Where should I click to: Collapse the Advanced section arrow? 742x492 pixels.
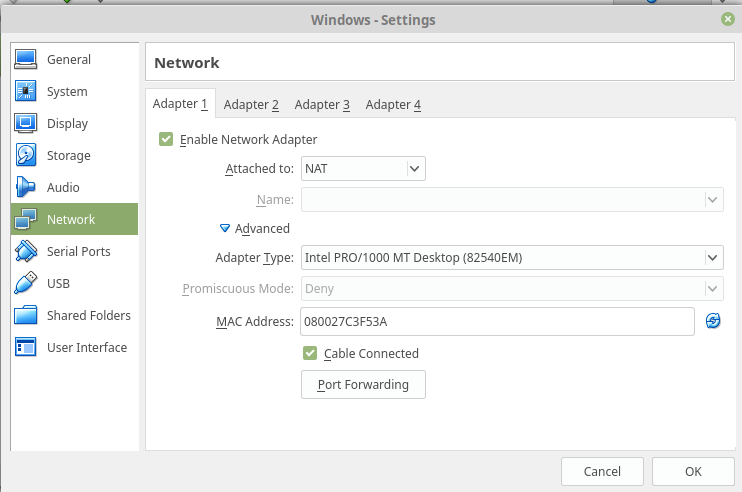click(x=225, y=229)
